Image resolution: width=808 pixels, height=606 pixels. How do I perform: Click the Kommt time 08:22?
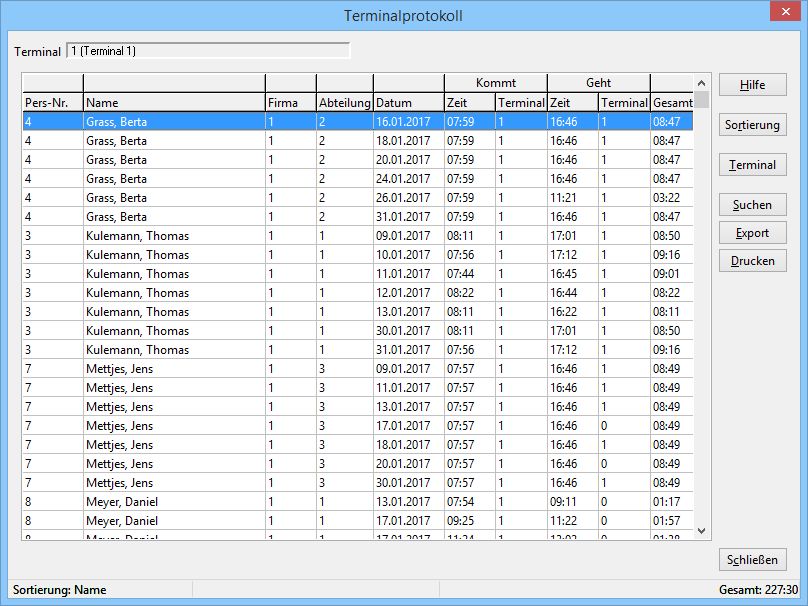tap(470, 293)
